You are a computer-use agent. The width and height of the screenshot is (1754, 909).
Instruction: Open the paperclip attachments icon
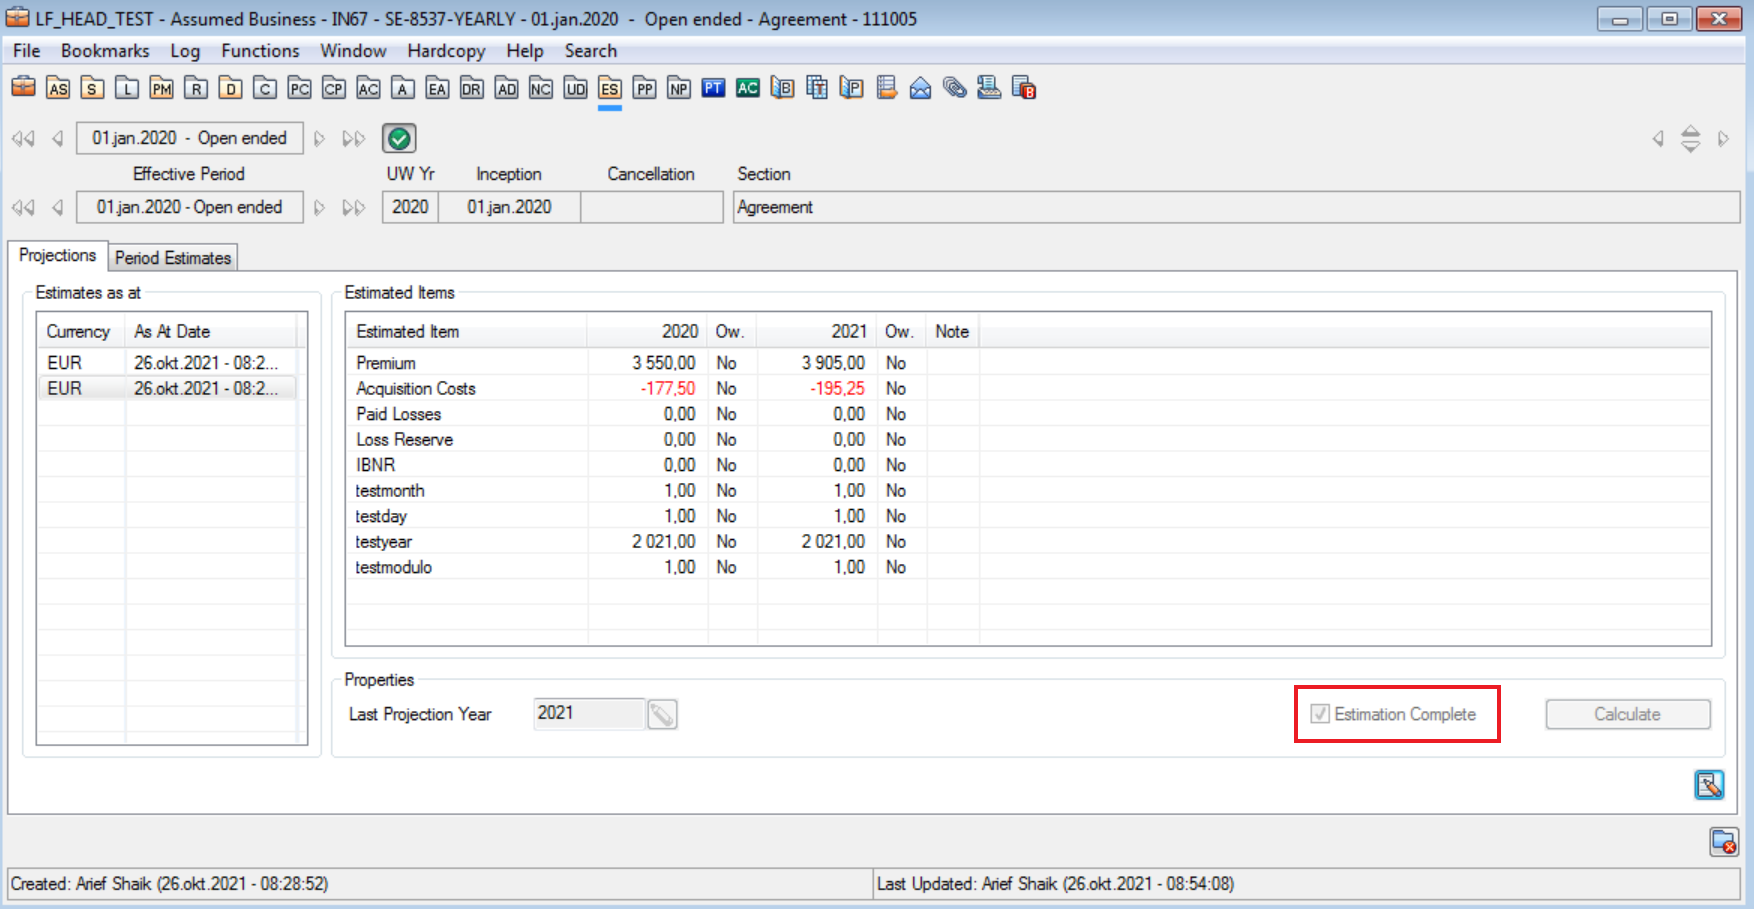point(955,89)
